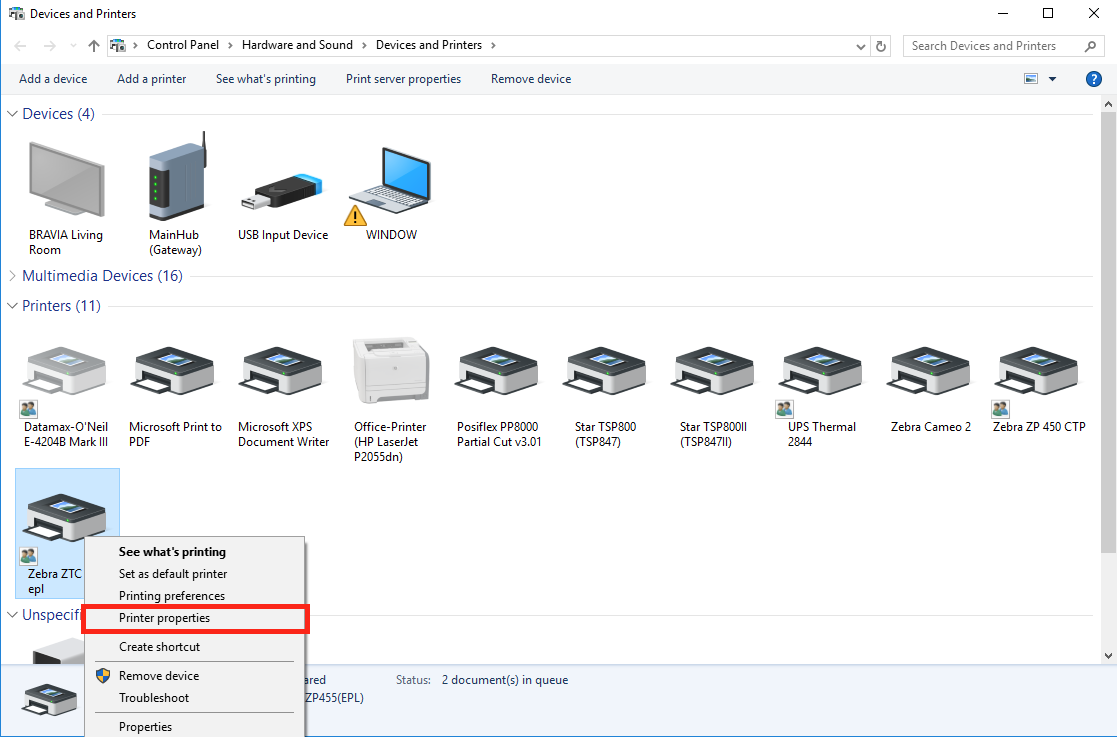Select the USB Input Device icon
This screenshot has height=737, width=1117.
coord(282,191)
